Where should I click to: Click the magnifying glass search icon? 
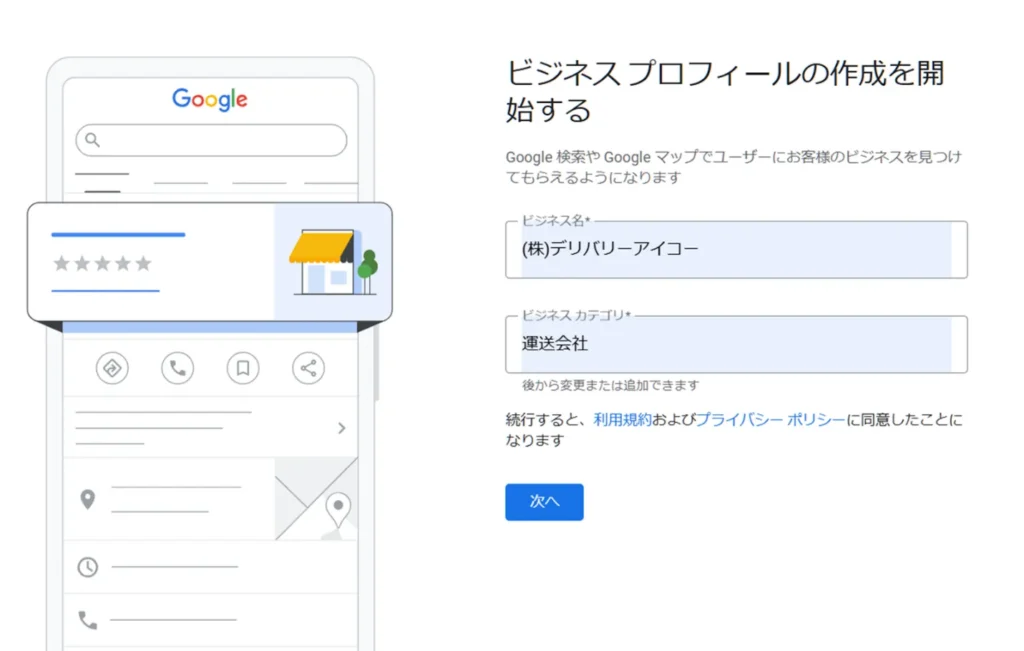(93, 140)
